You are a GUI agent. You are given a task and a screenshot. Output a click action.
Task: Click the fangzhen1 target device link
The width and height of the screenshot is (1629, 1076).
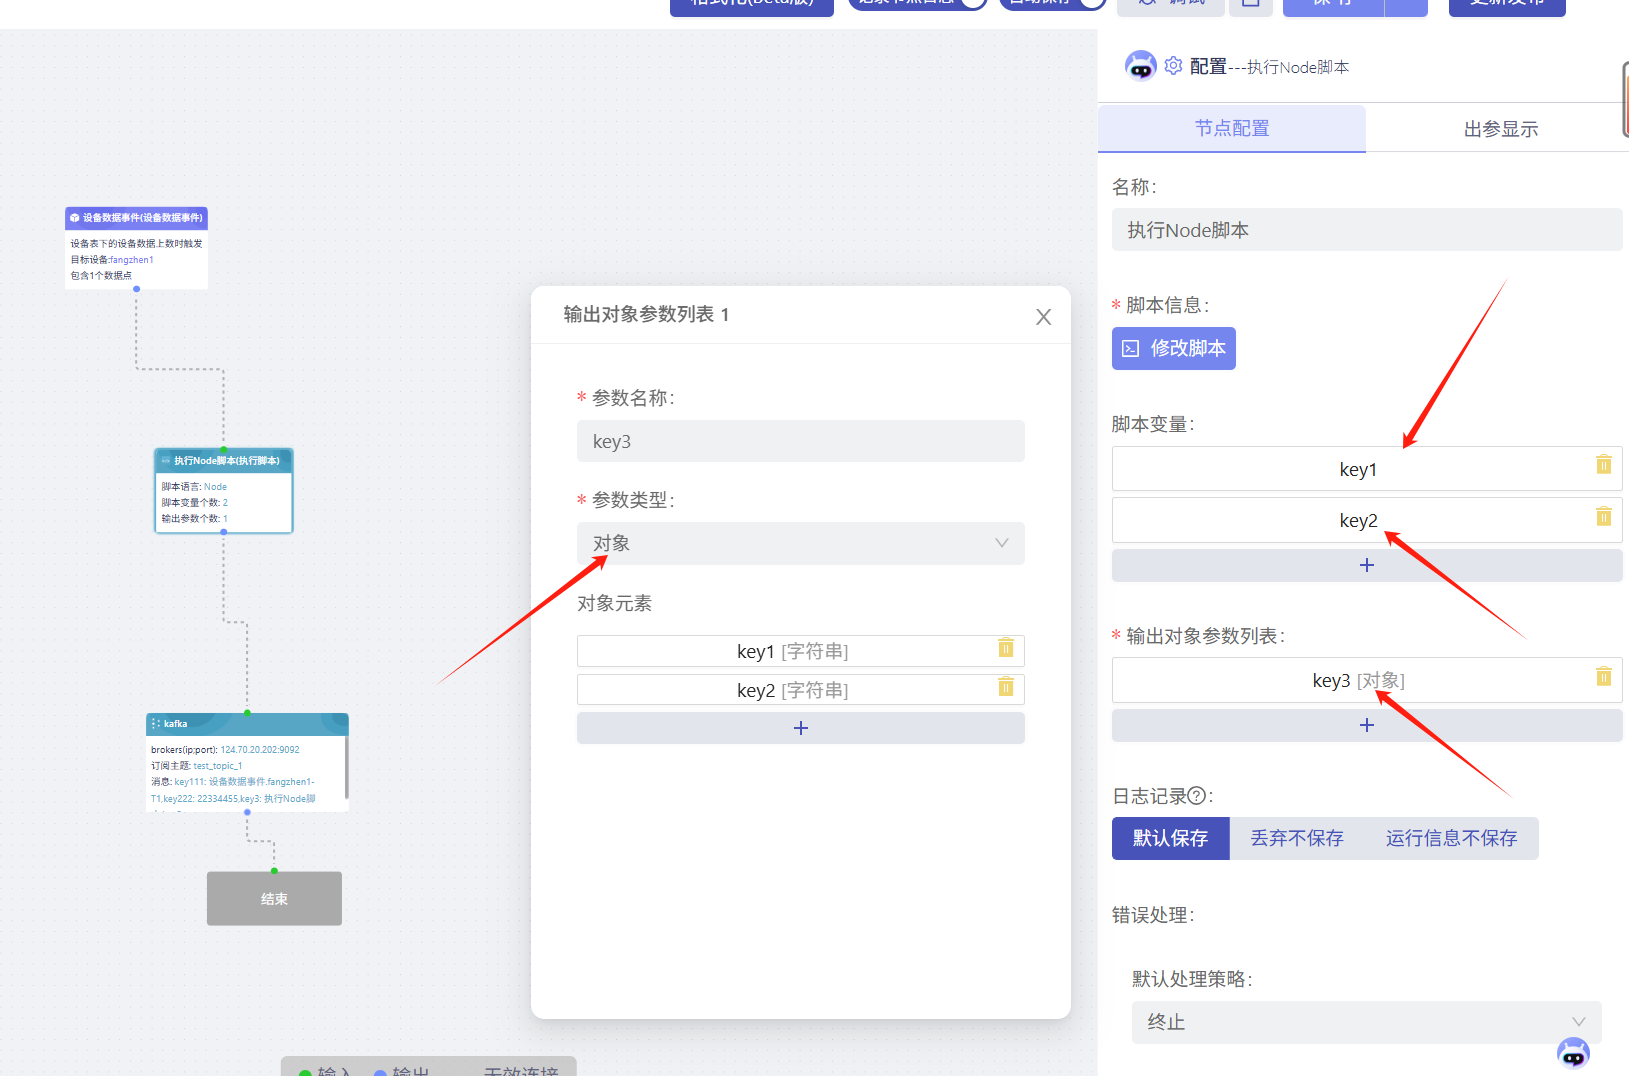pos(132,260)
